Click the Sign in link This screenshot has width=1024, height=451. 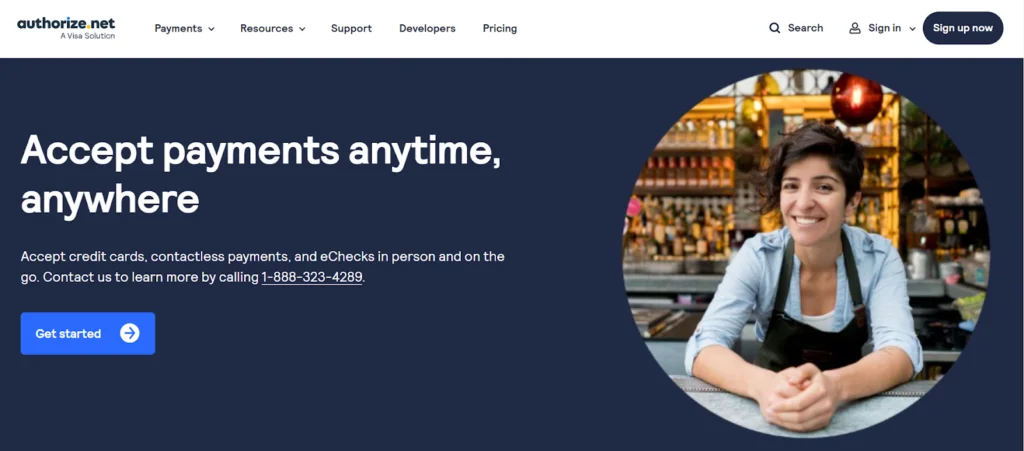(884, 28)
